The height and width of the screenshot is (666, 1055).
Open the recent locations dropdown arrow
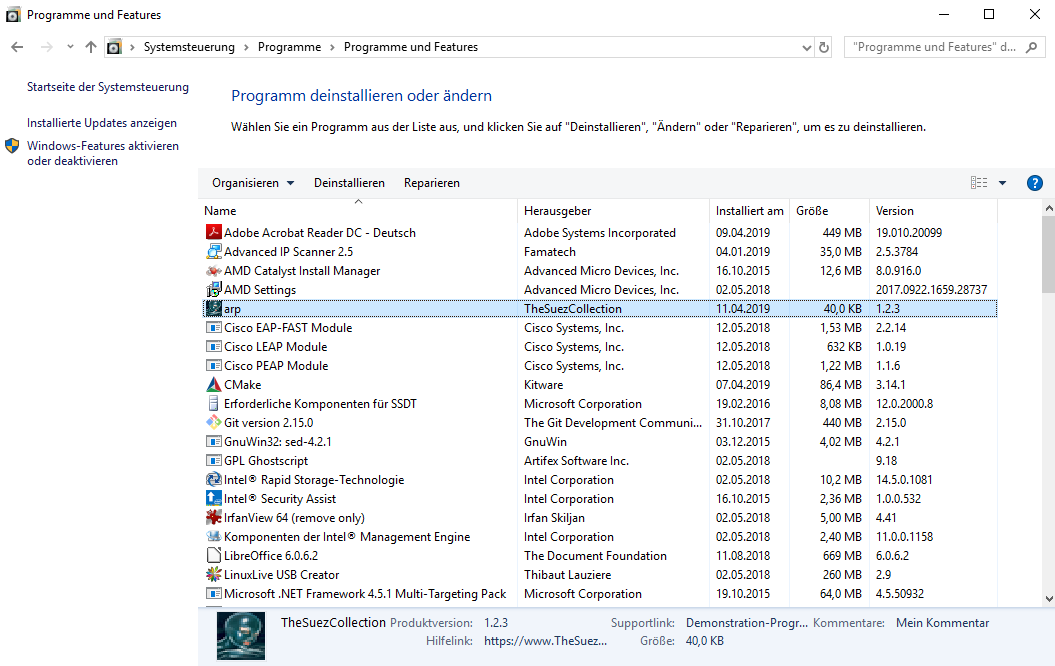(70, 47)
